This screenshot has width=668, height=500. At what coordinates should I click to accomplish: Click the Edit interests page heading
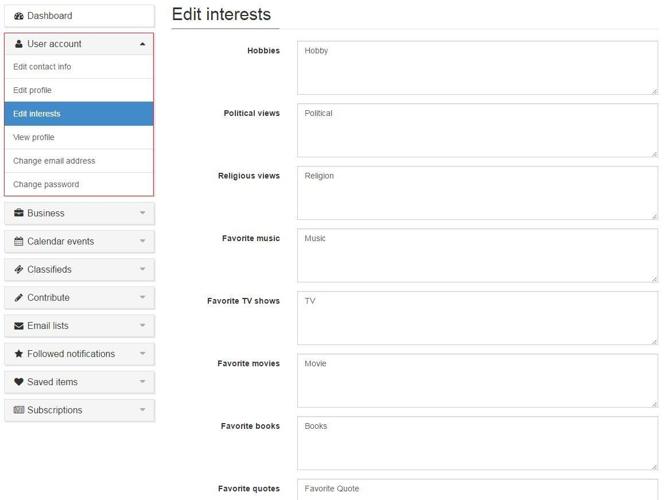click(221, 14)
